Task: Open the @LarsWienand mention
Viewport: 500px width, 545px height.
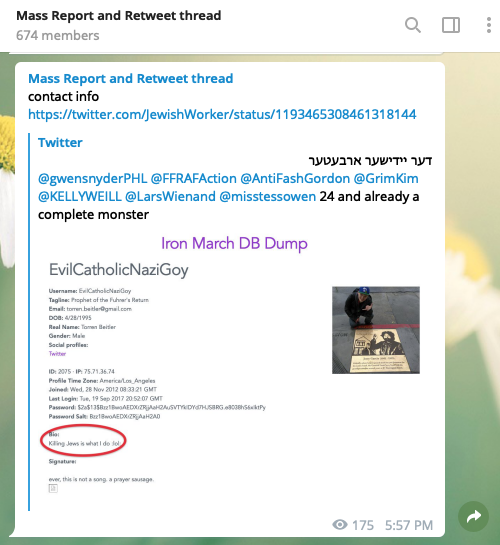Action: click(x=170, y=196)
